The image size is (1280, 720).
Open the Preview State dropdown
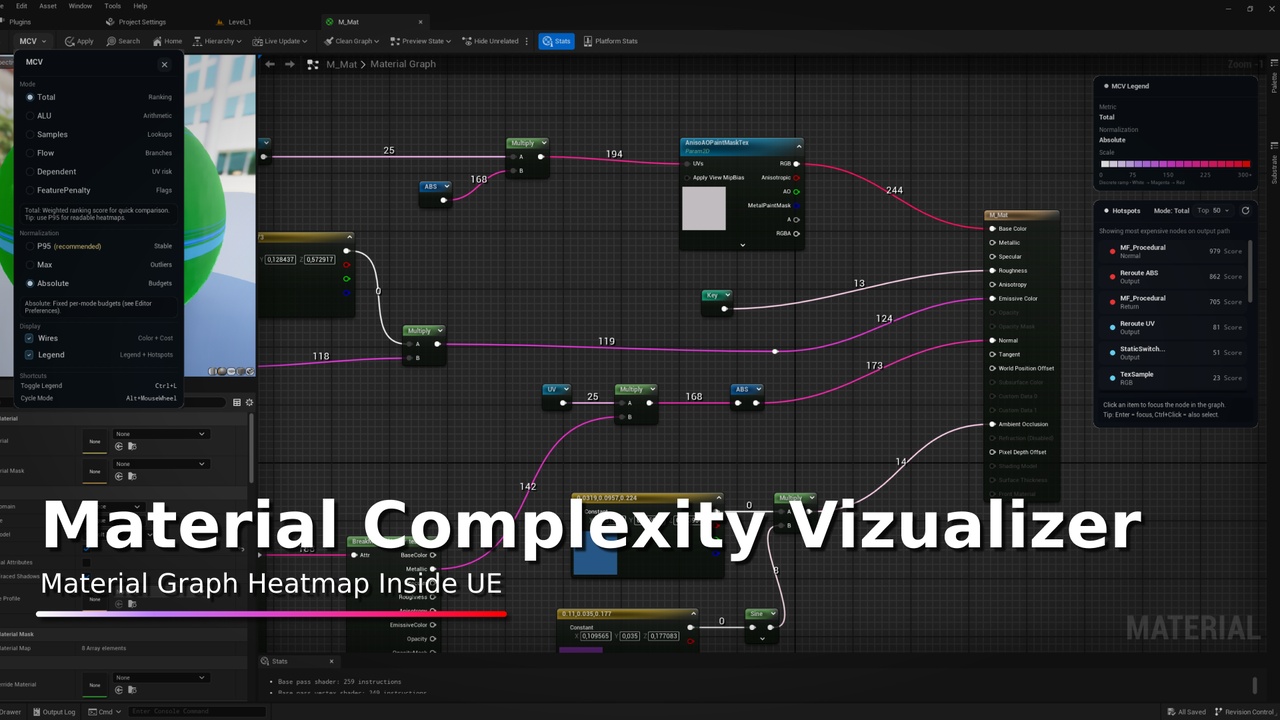421,41
